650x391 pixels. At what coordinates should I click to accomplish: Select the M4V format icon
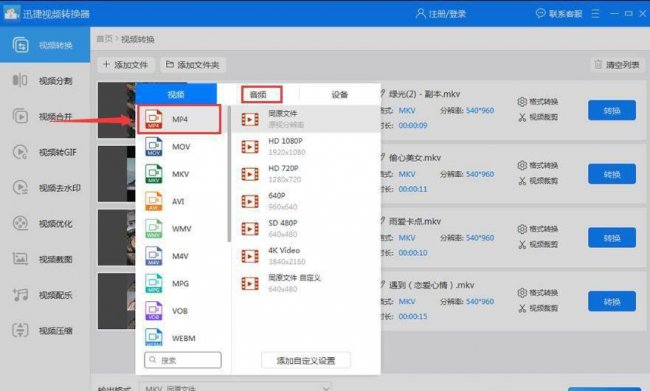click(x=153, y=256)
